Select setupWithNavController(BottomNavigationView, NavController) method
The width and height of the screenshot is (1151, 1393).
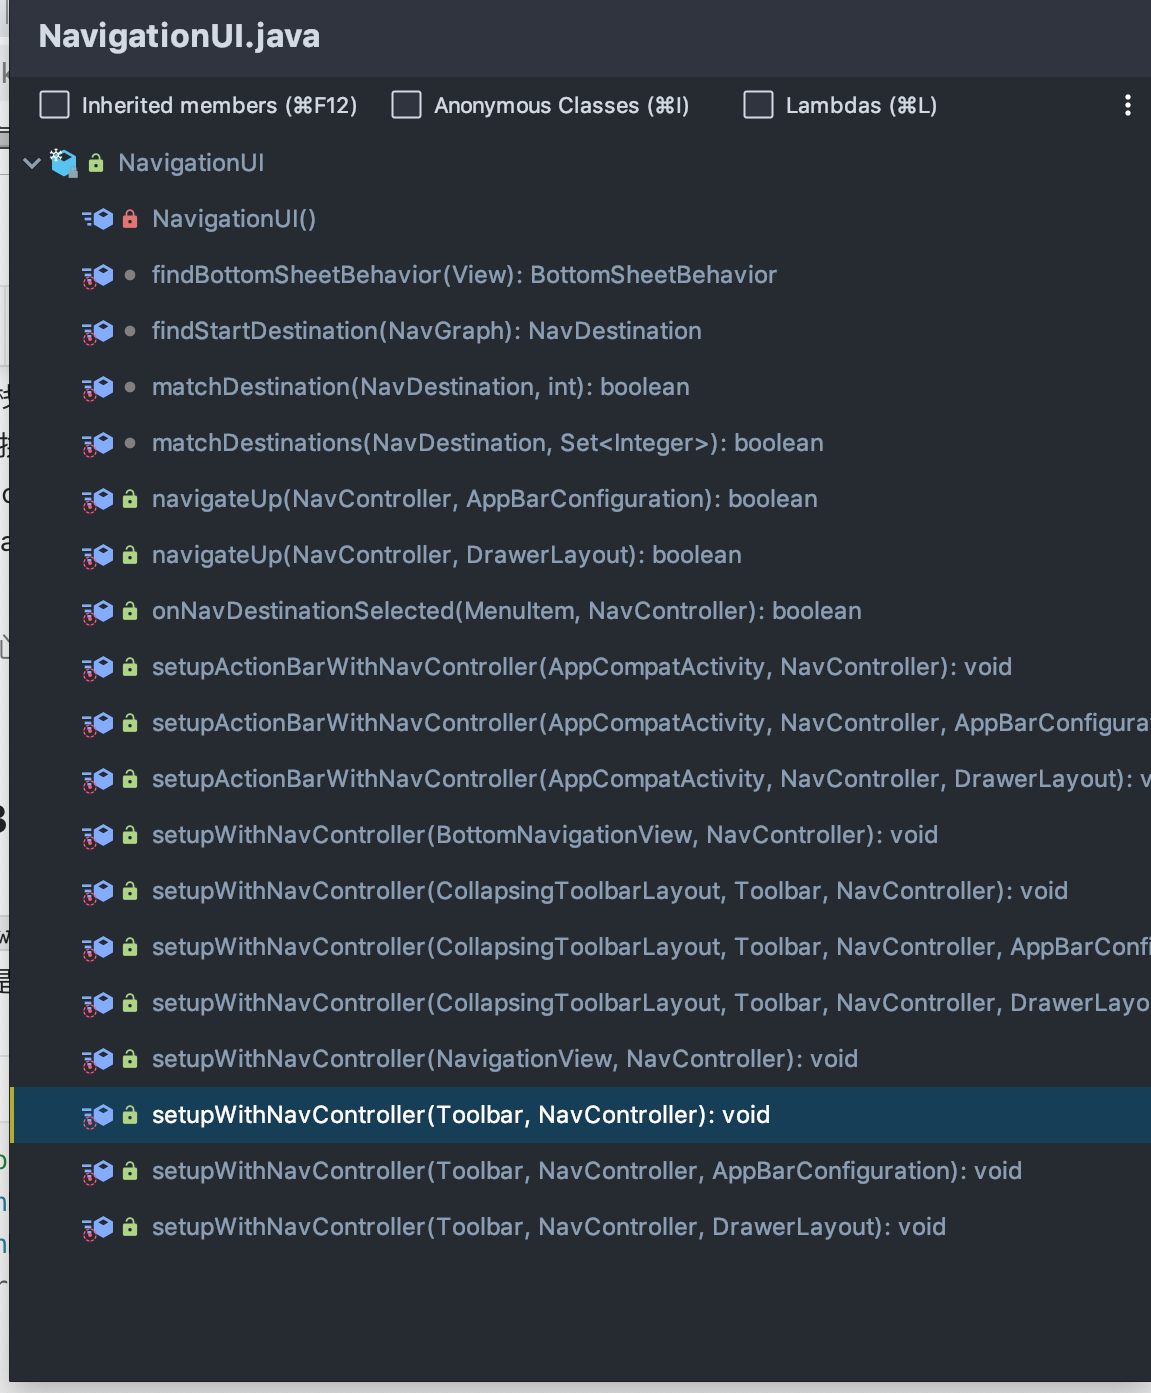(580, 835)
